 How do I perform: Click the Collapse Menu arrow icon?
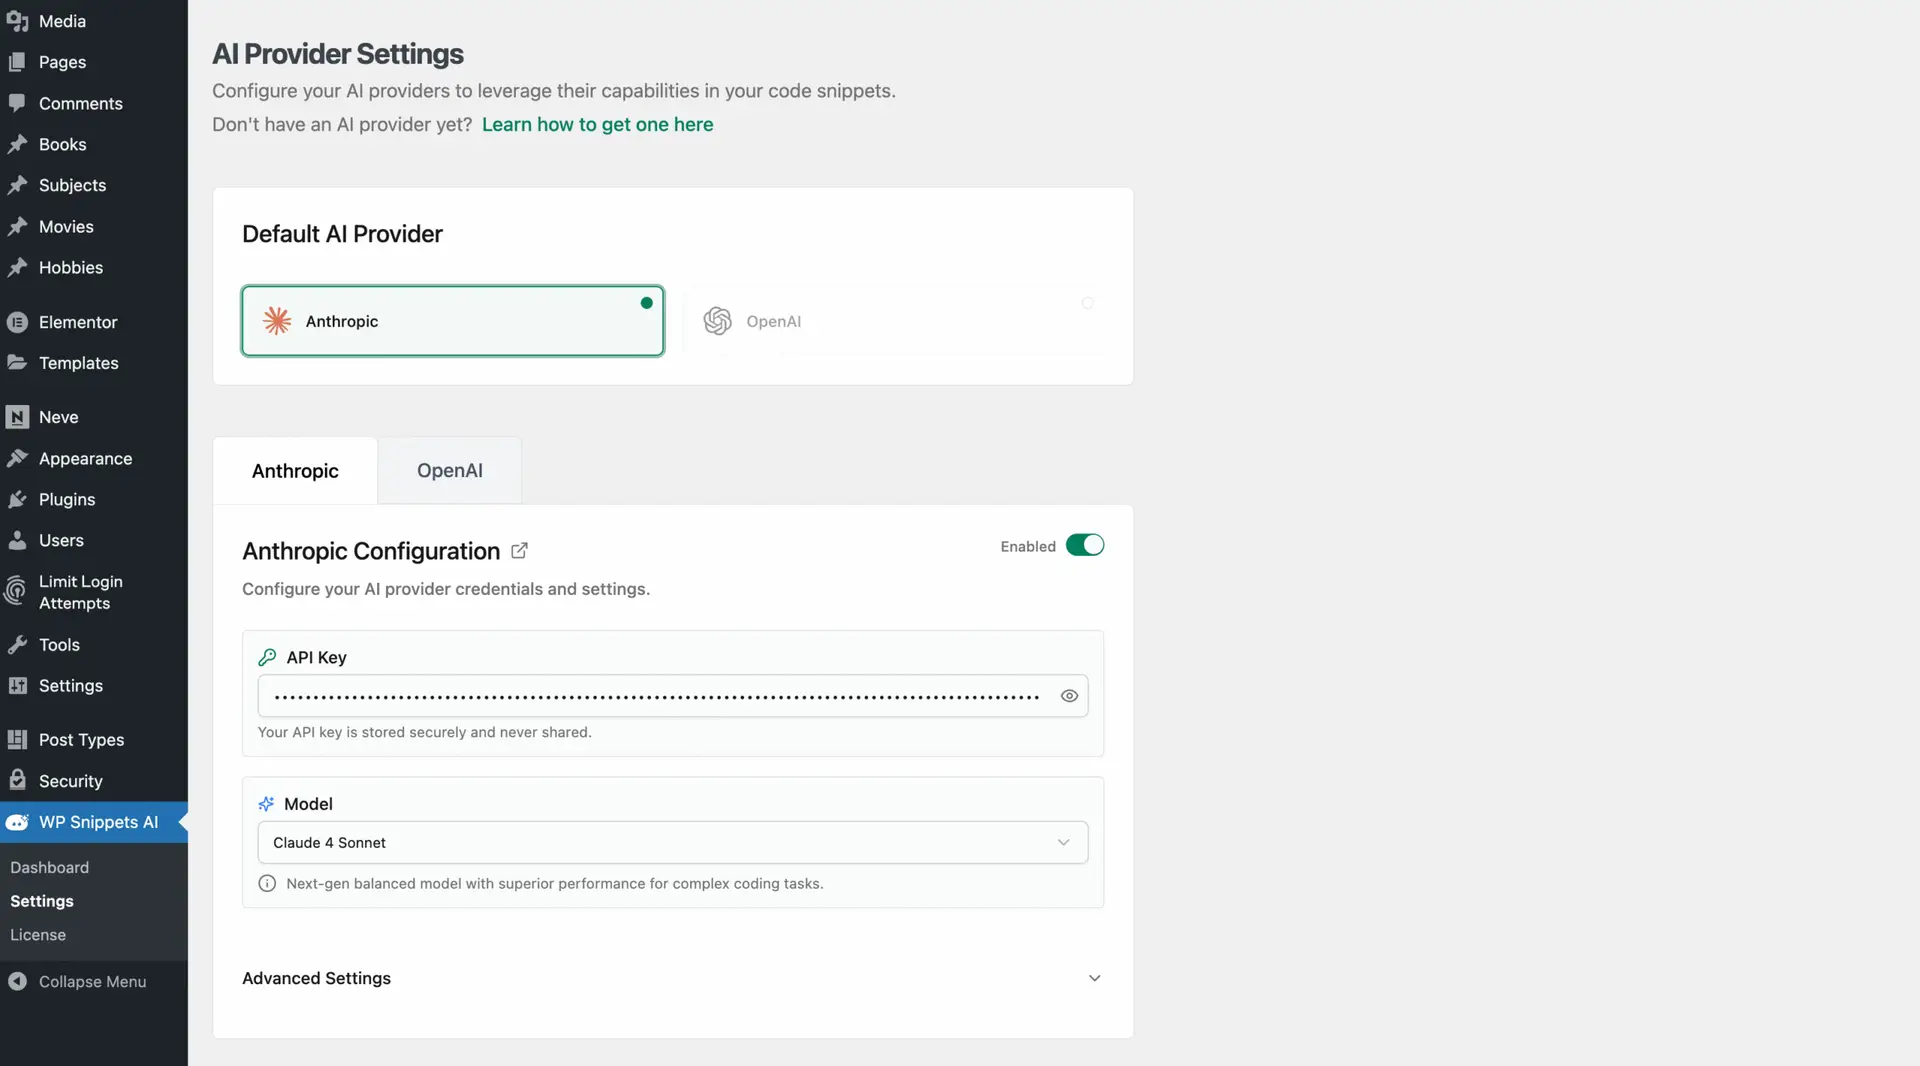tap(17, 982)
